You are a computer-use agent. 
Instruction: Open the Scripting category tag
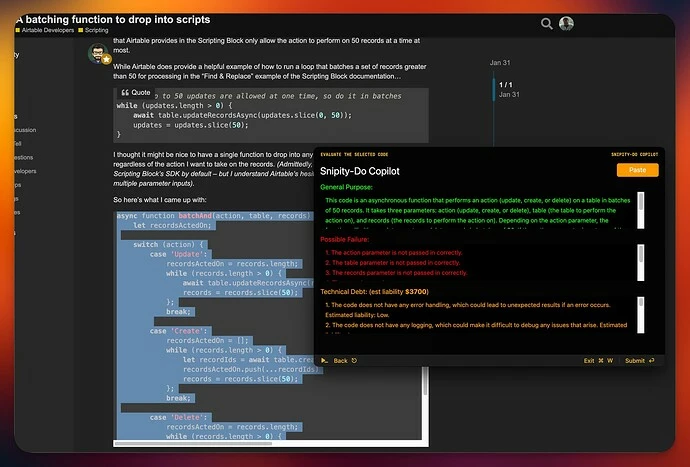click(x=93, y=30)
